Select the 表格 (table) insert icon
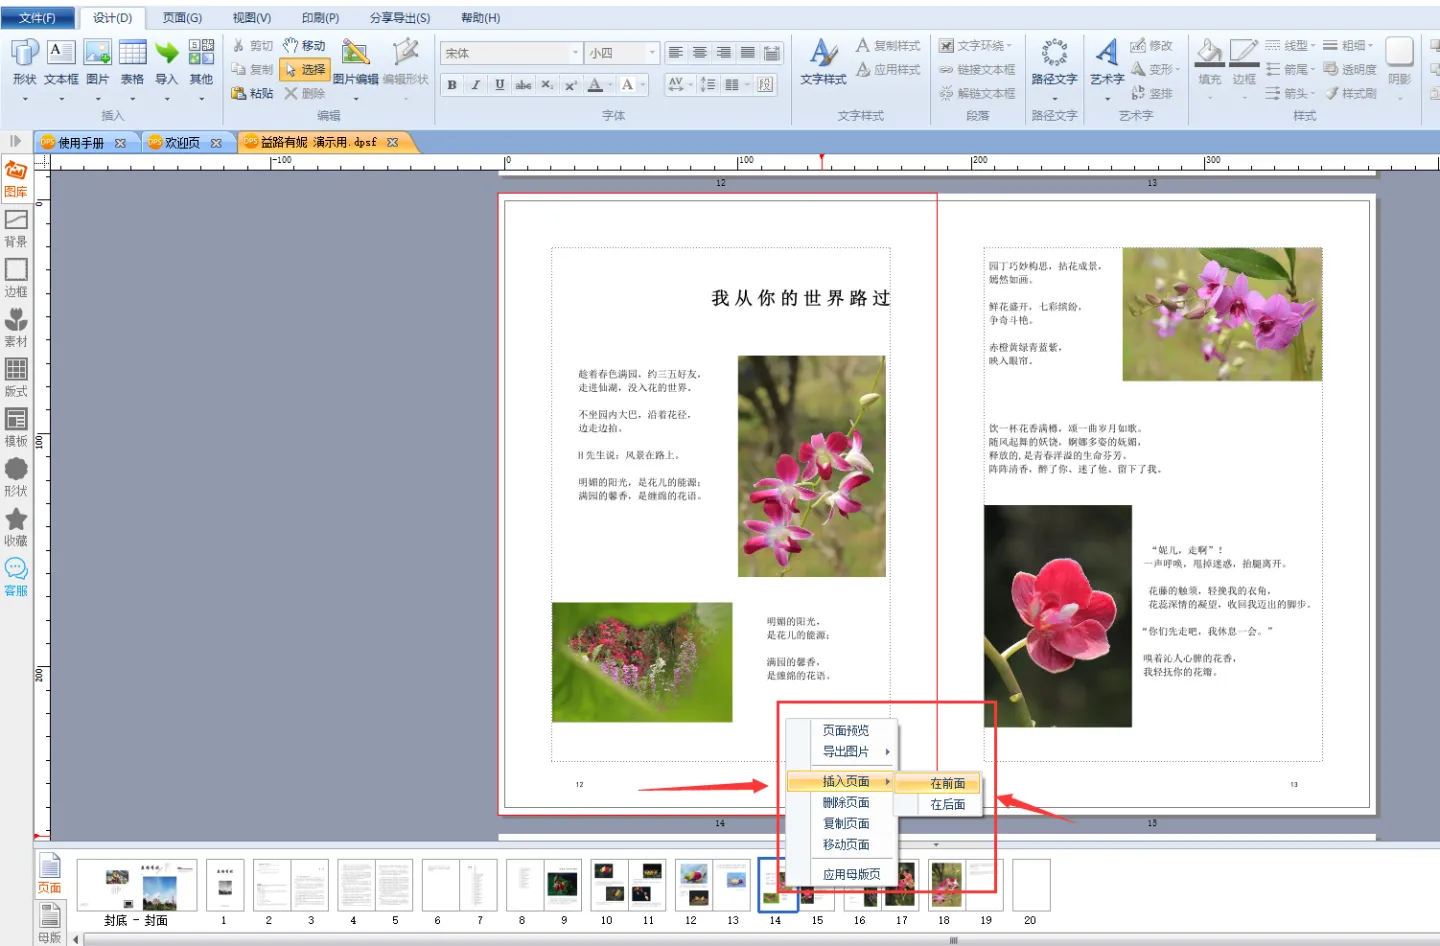This screenshot has height=946, width=1440. pyautogui.click(x=132, y=54)
